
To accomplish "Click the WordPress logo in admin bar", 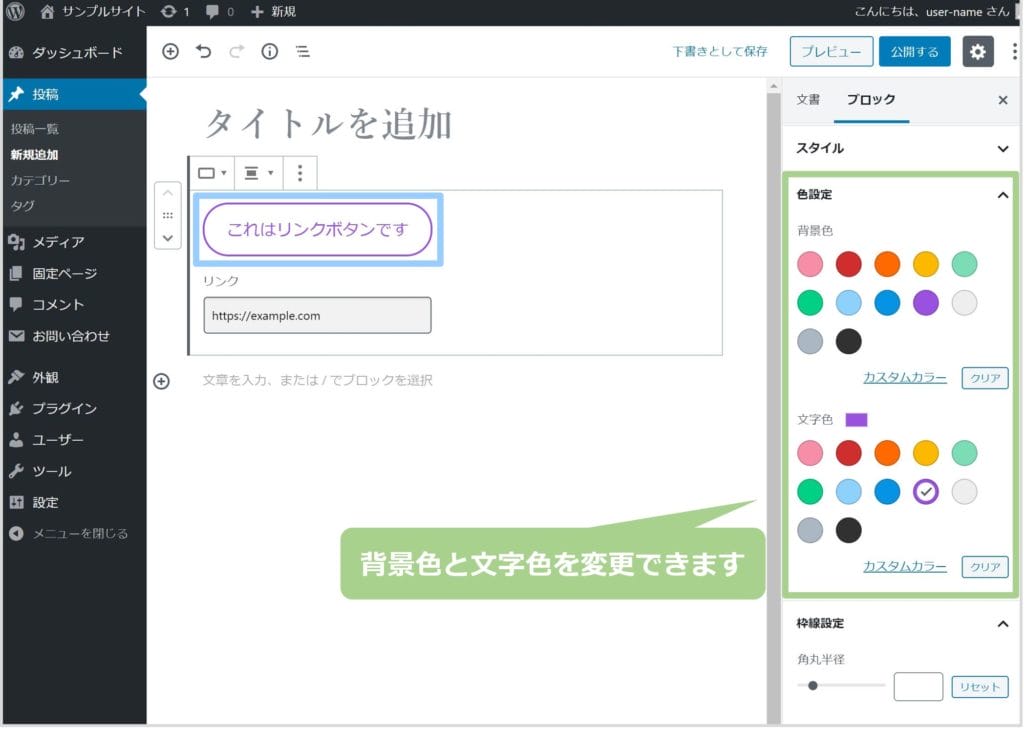I will point(15,12).
